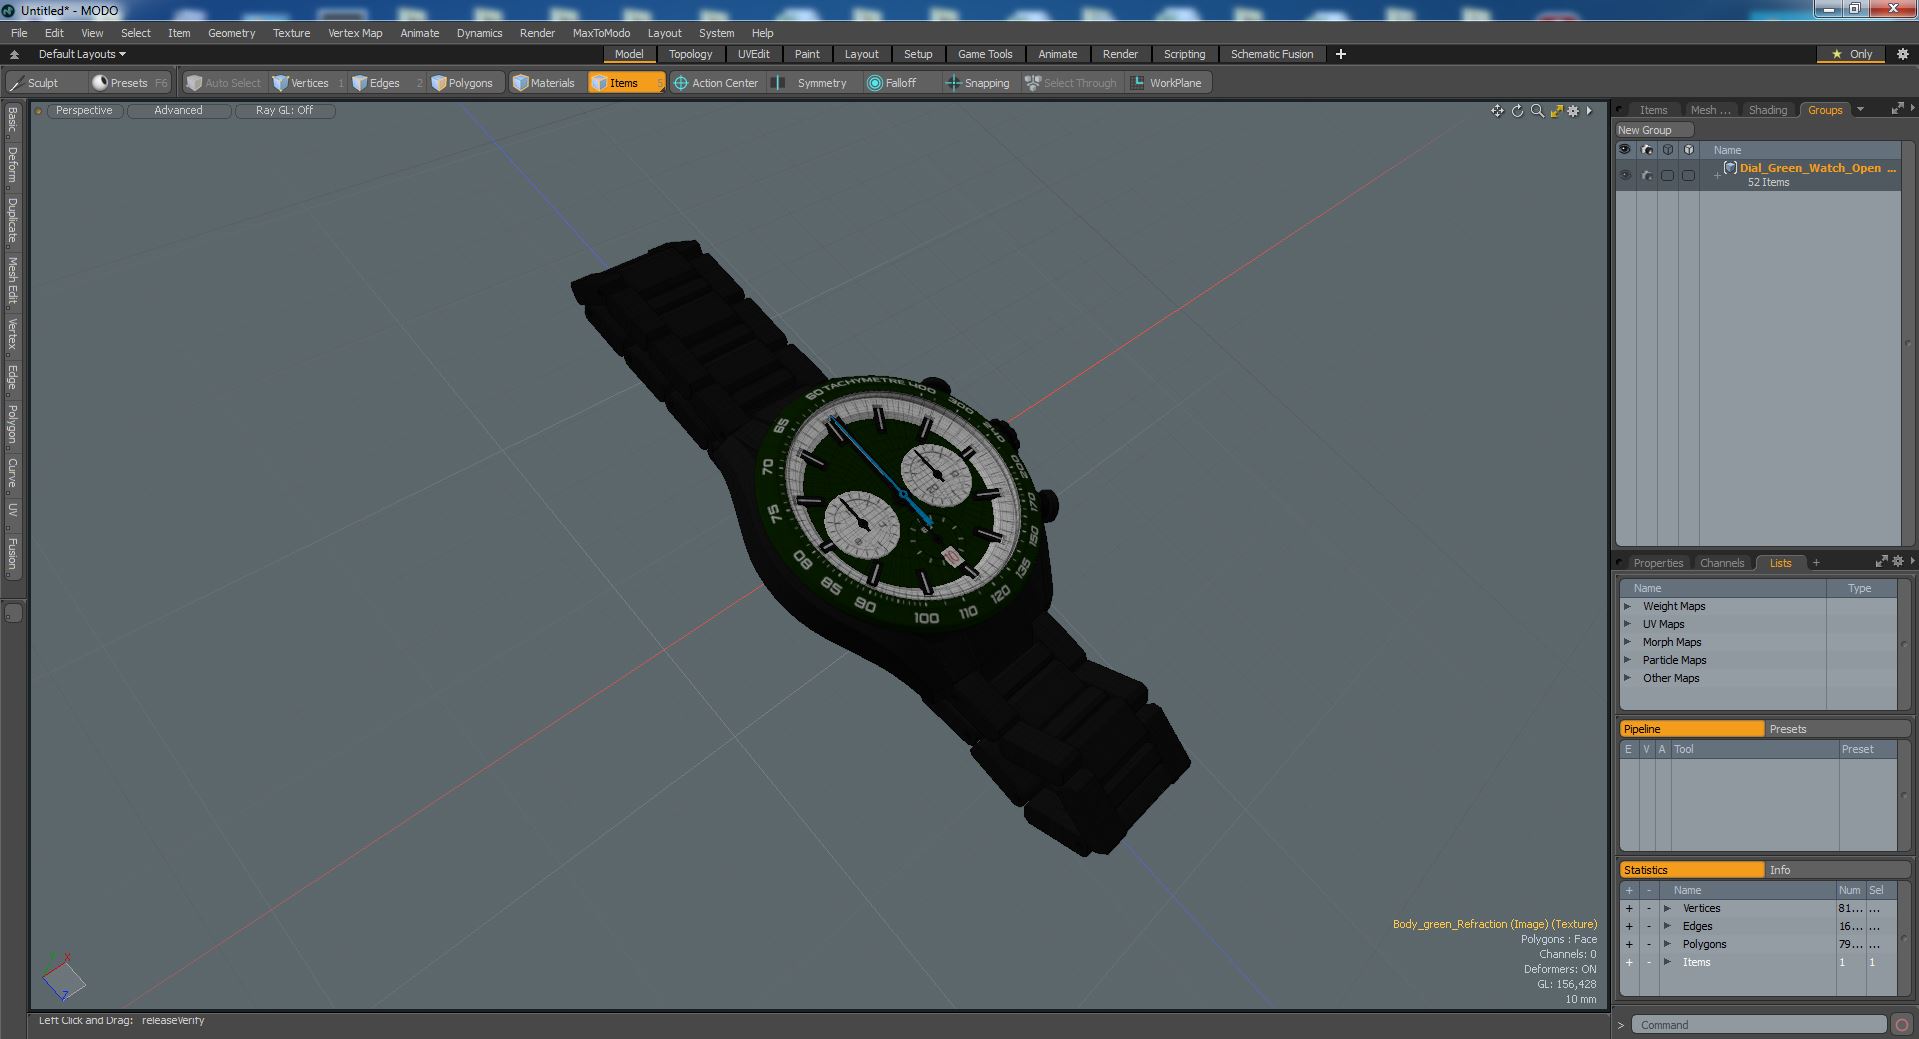Open the vertical Deform sidebar tab
The width and height of the screenshot is (1919, 1039).
(12, 165)
